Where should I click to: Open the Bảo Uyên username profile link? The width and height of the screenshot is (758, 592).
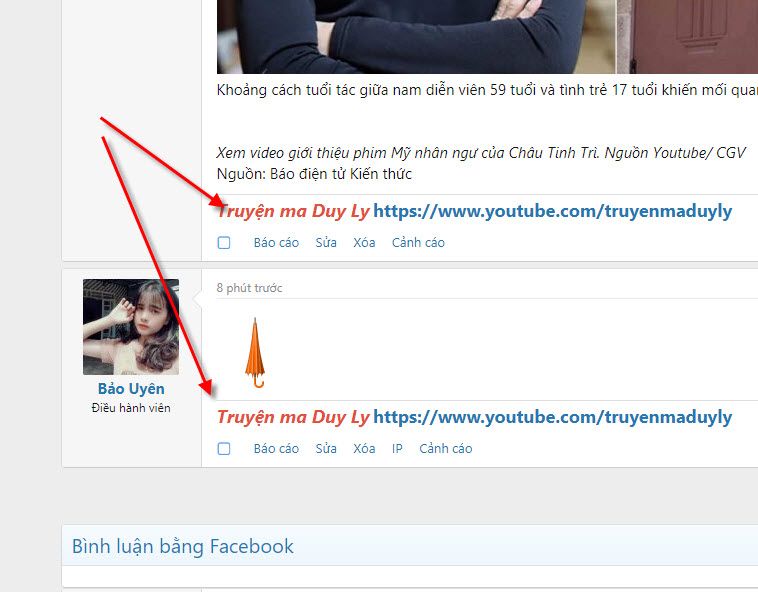click(131, 389)
